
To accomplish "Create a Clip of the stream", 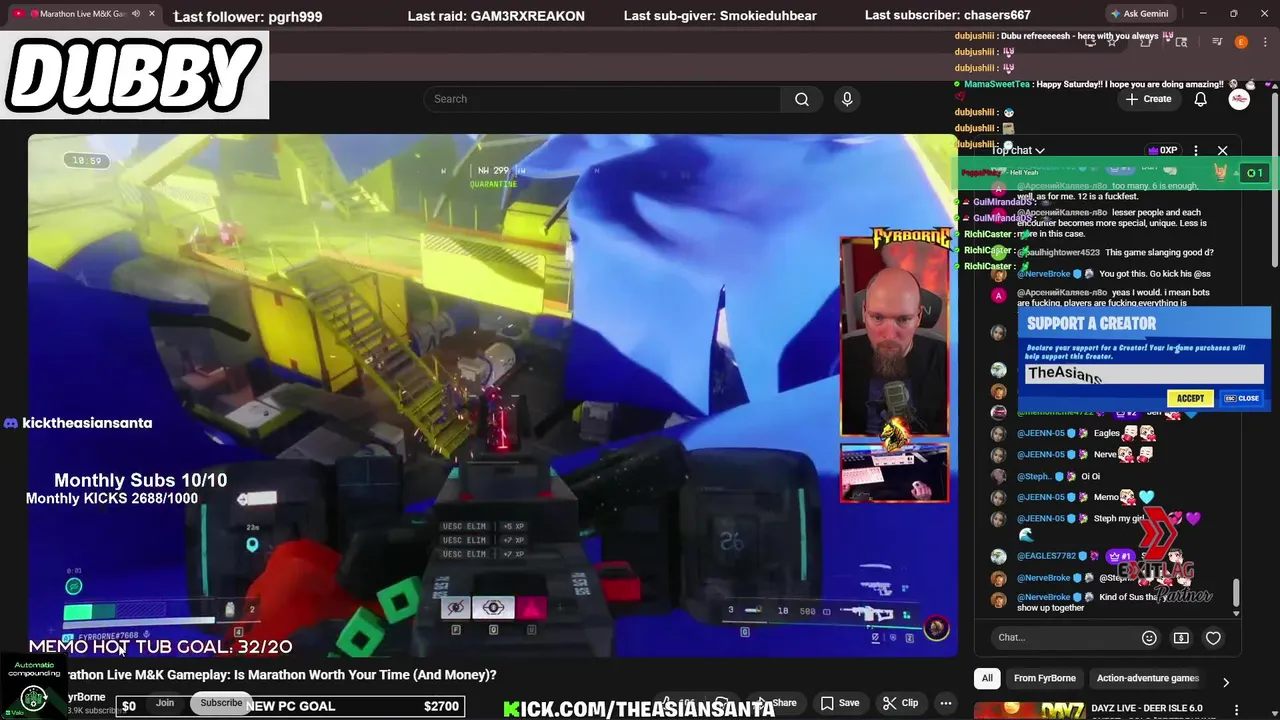I will click(x=900, y=703).
